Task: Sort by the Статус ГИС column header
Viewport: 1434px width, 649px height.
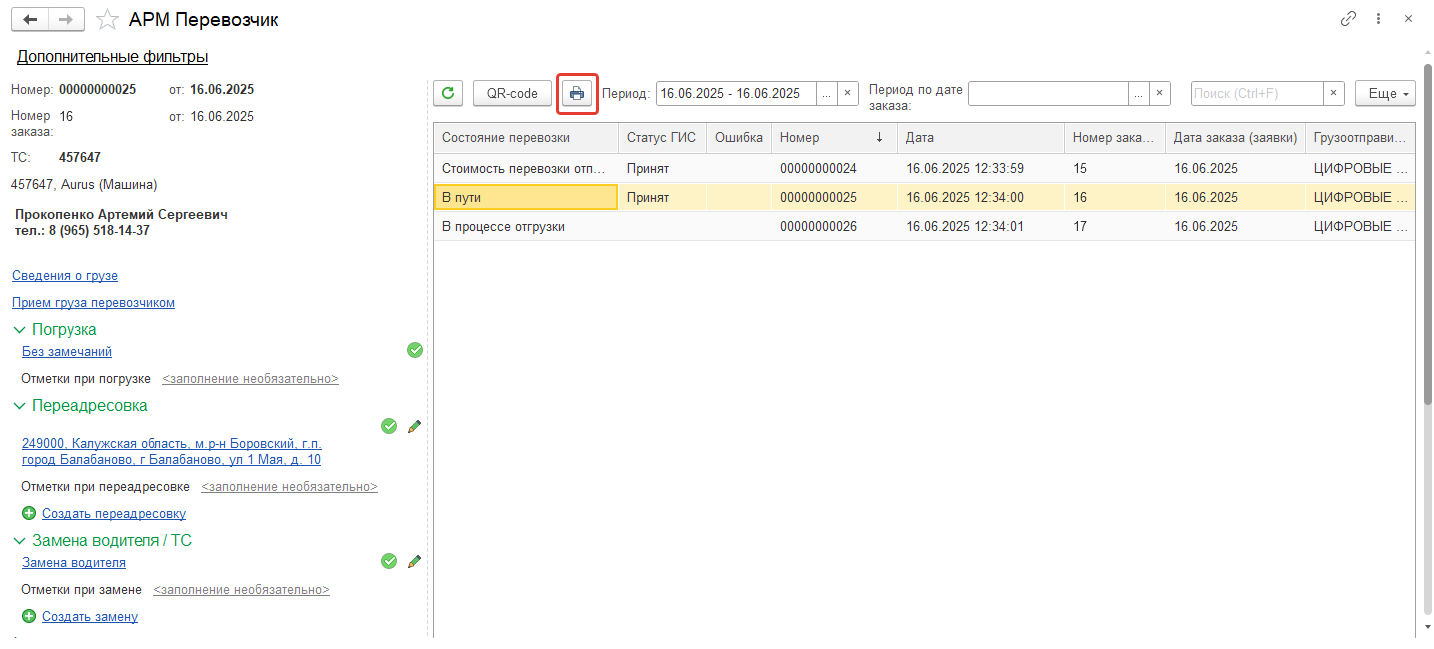Action: click(662, 138)
